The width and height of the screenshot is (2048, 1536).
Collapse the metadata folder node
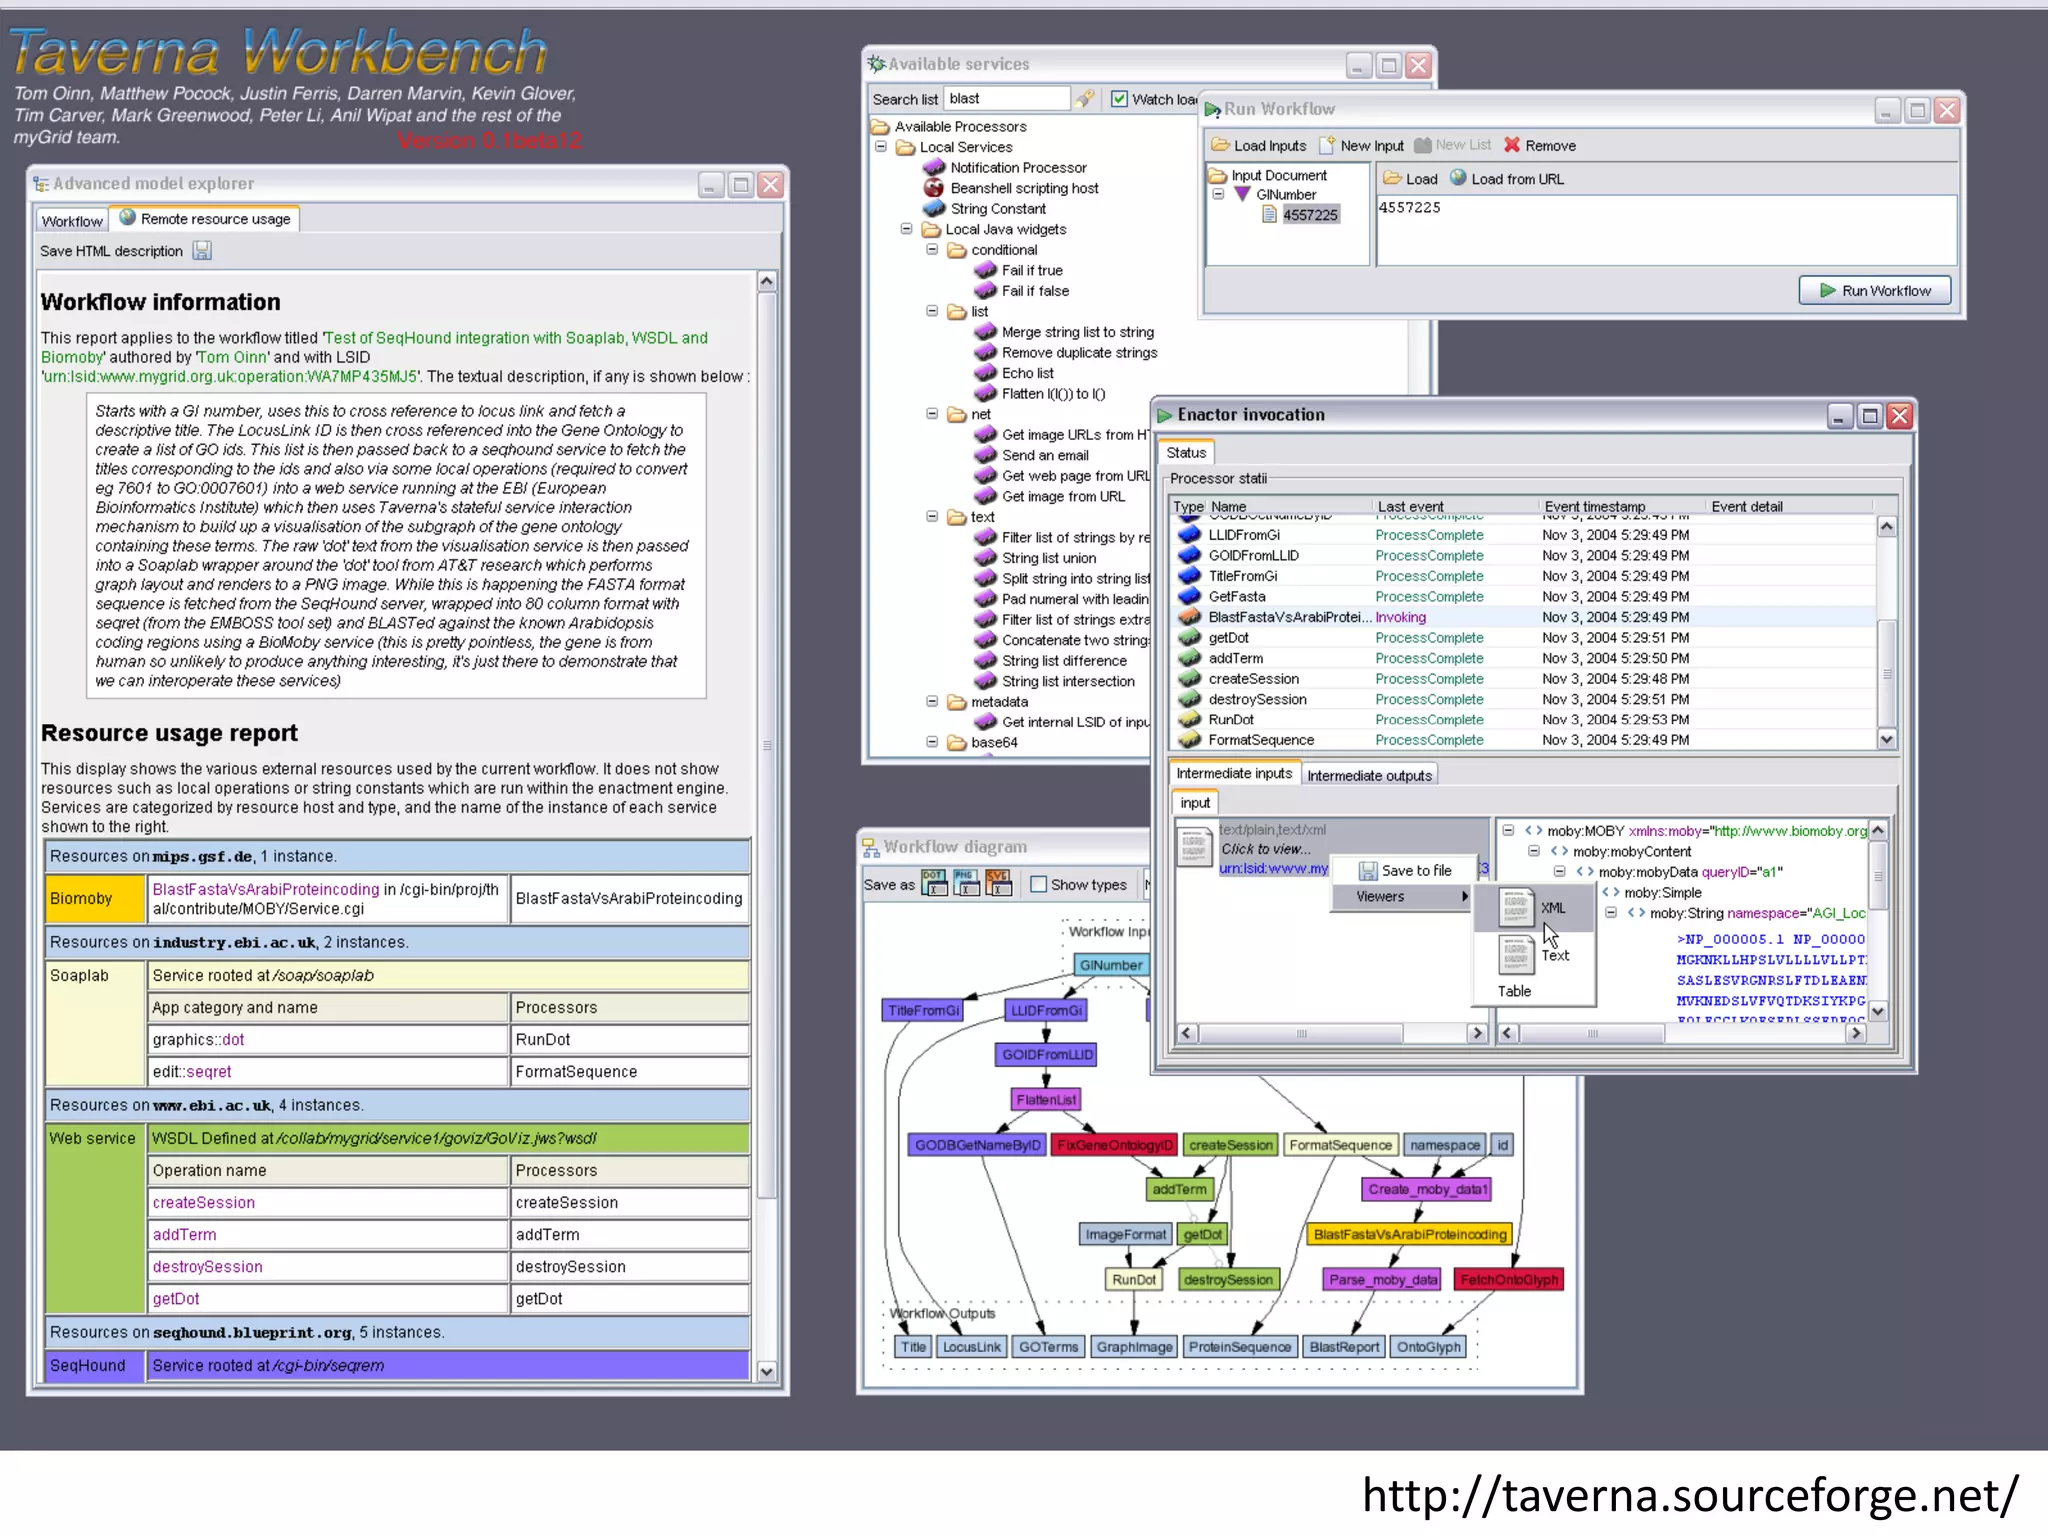click(932, 702)
